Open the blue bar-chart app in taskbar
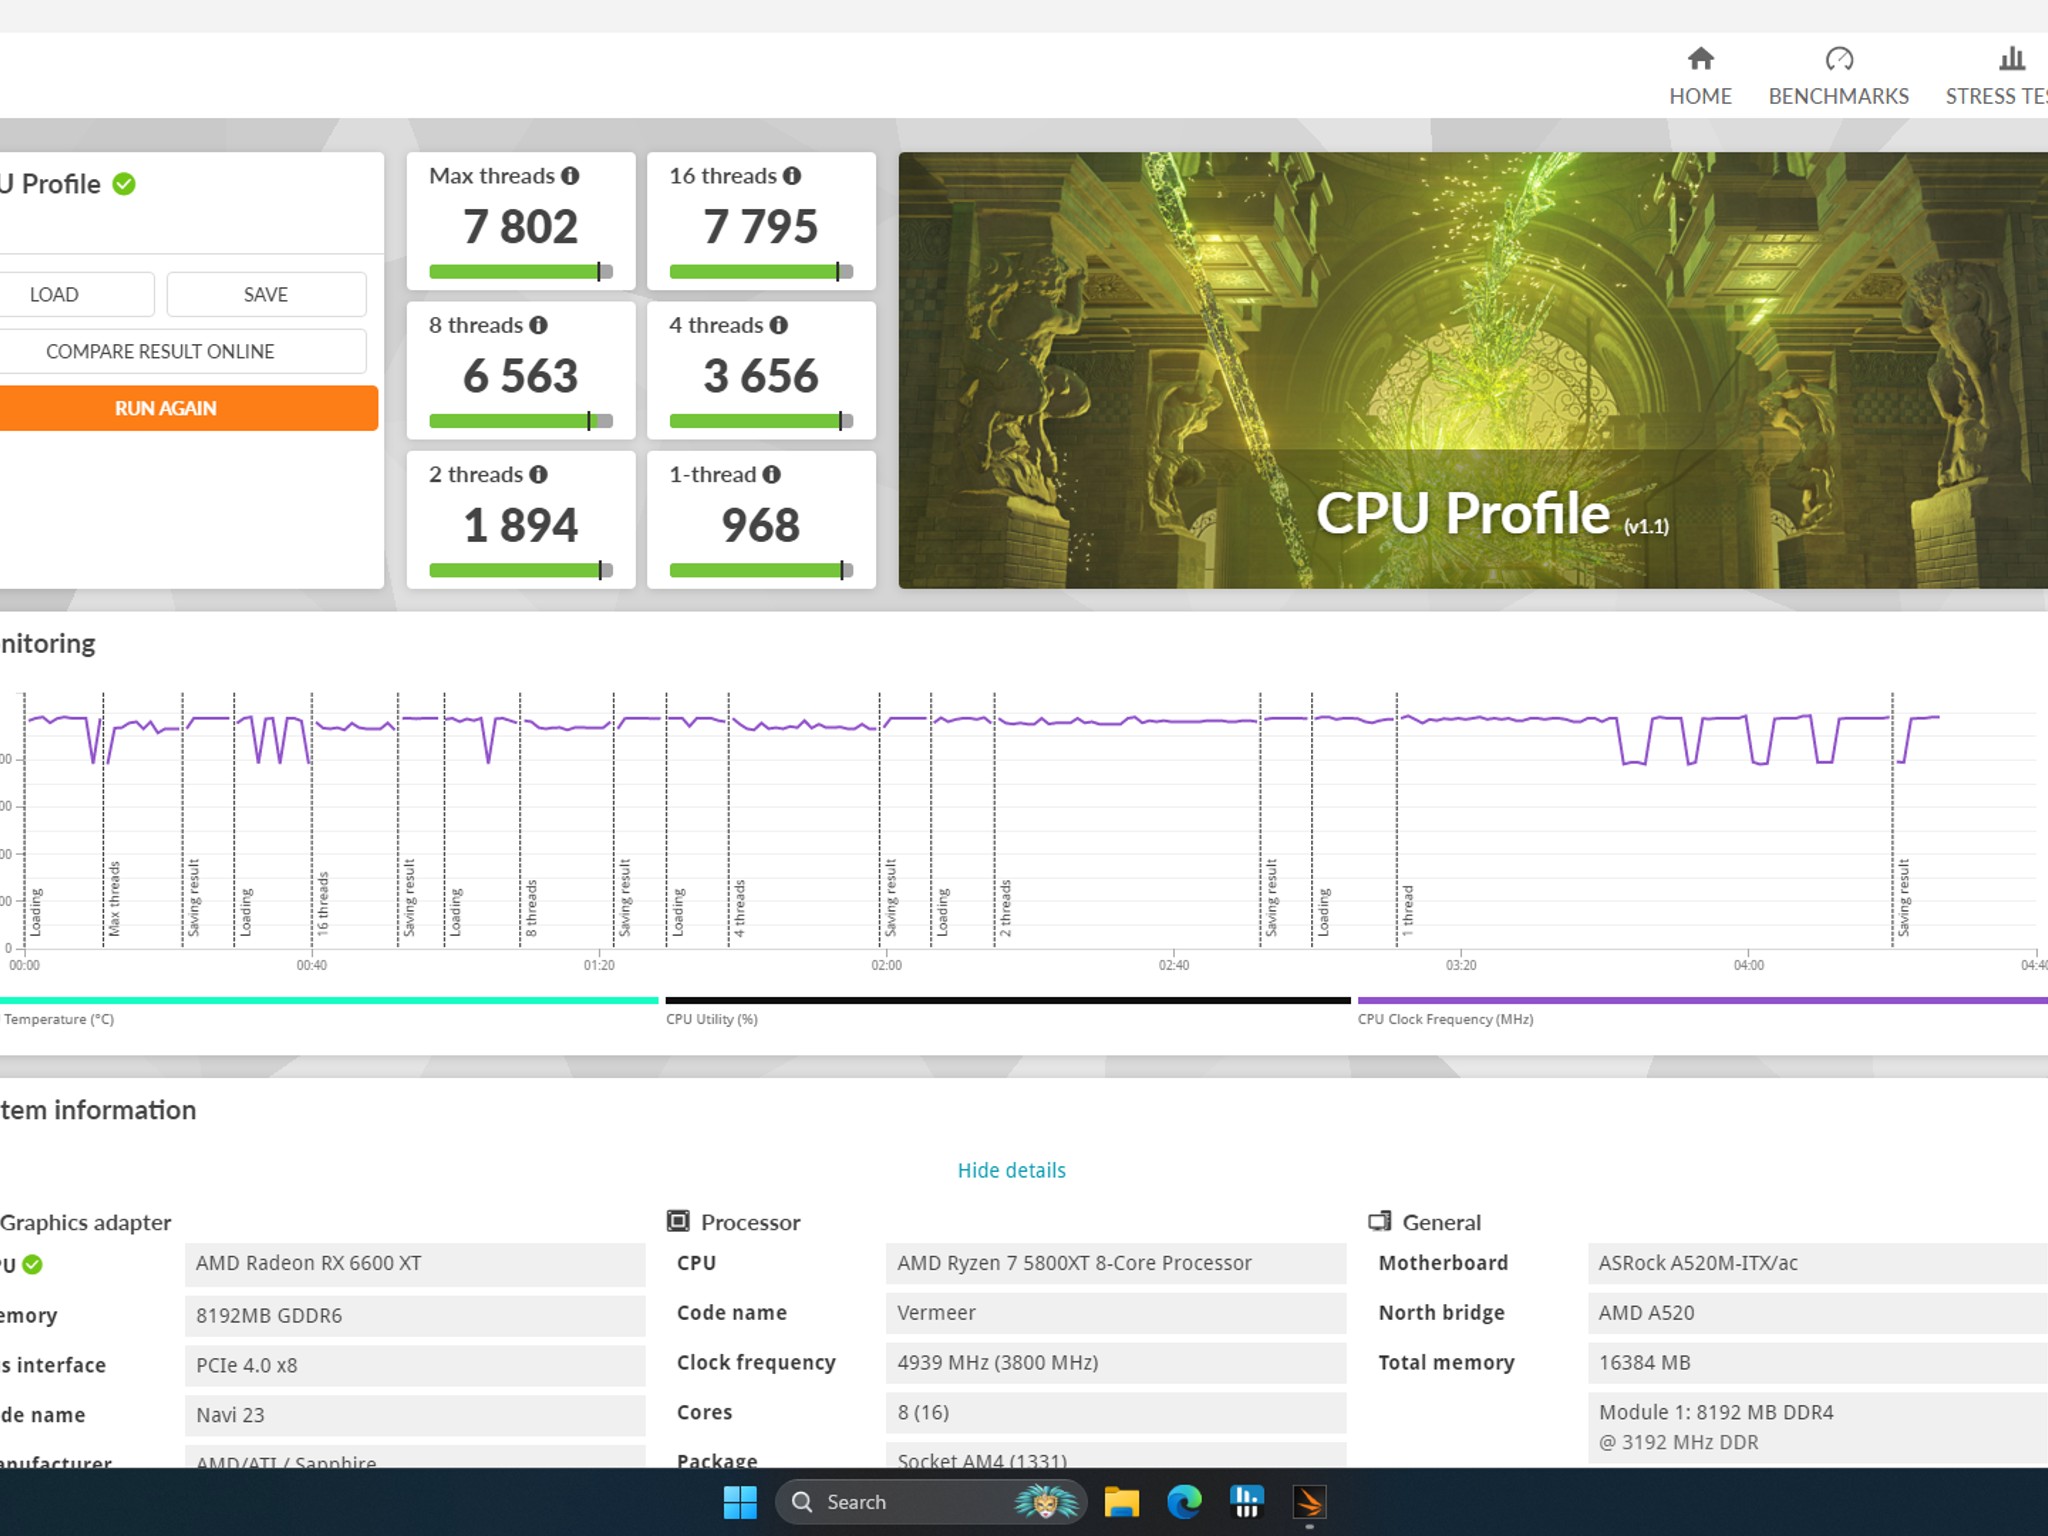2048x1536 pixels. click(1247, 1502)
